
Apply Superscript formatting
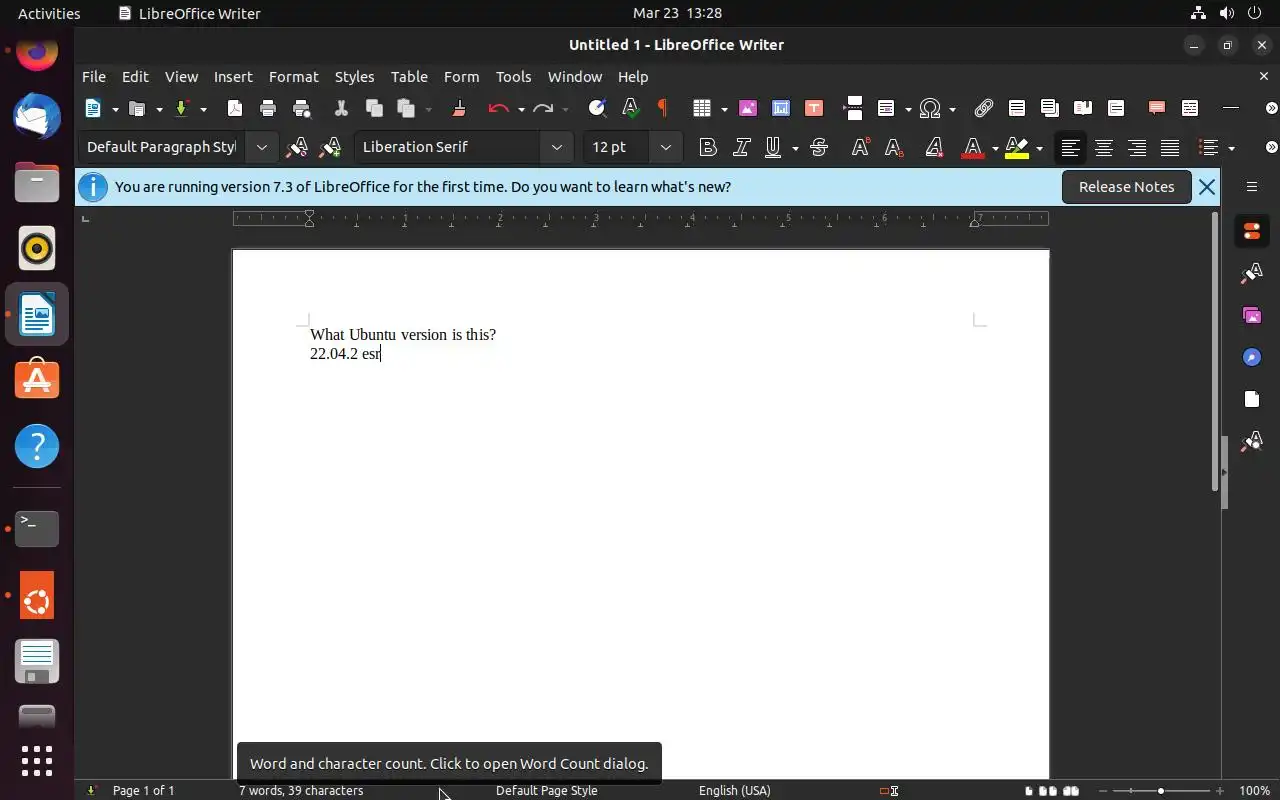coord(860,147)
